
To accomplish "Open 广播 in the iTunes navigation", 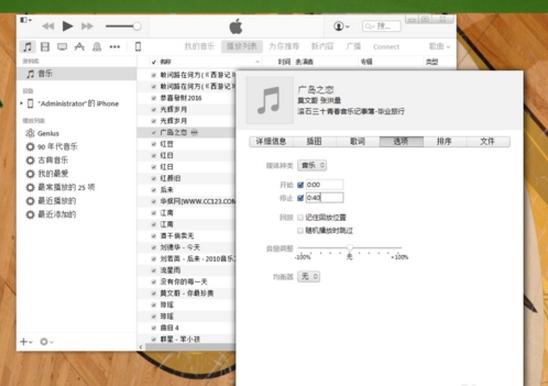I will tap(353, 46).
